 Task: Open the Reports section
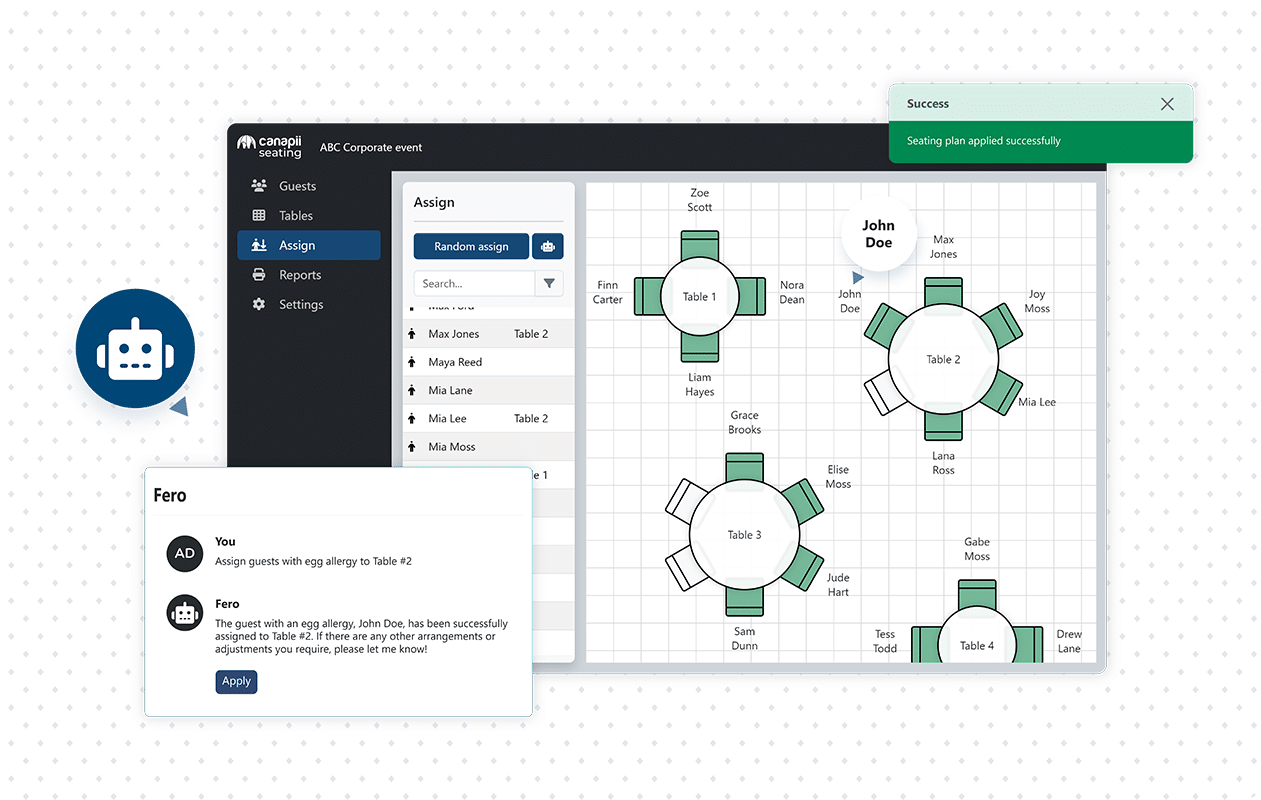(x=308, y=275)
